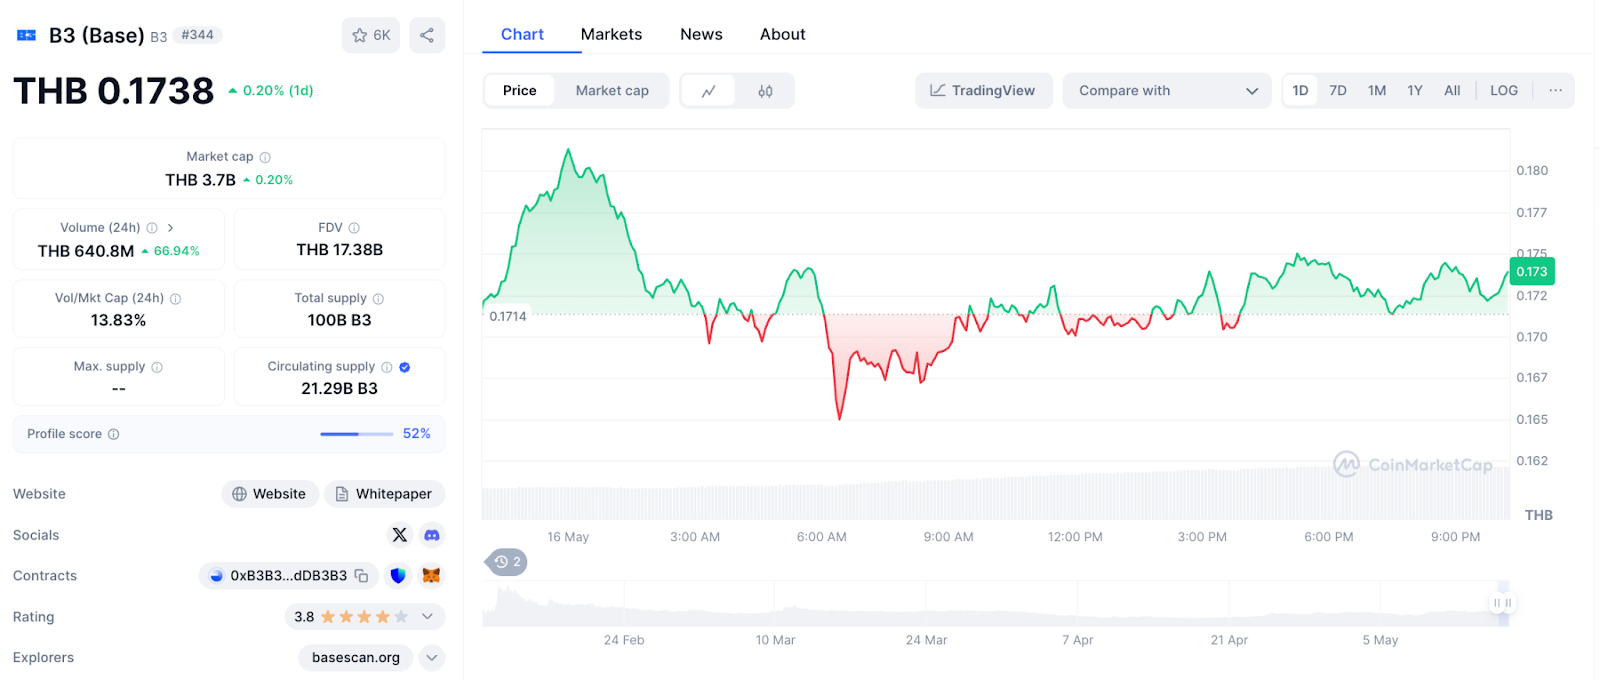Open basescan.org explorer link
The image size is (1600, 680).
pos(355,658)
